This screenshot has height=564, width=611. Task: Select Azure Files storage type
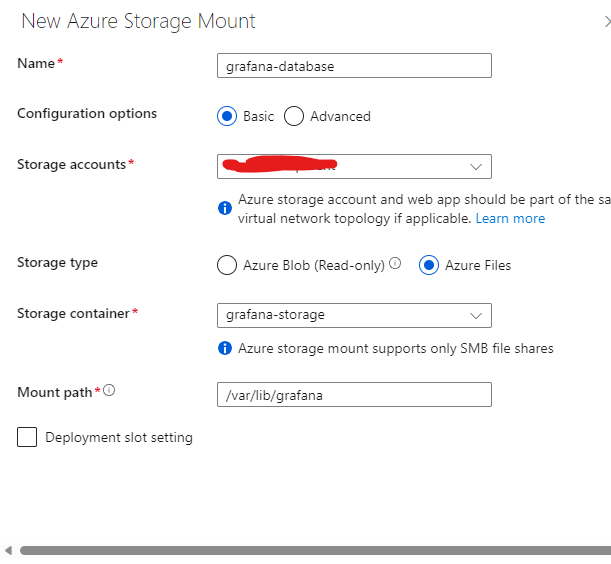coord(429,265)
